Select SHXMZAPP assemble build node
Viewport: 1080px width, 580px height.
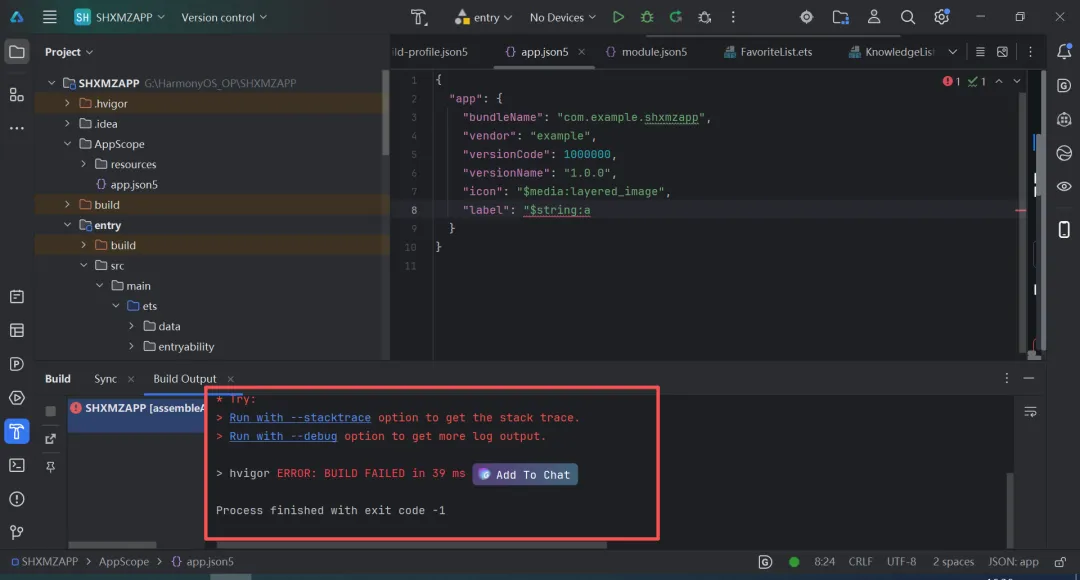click(137, 408)
